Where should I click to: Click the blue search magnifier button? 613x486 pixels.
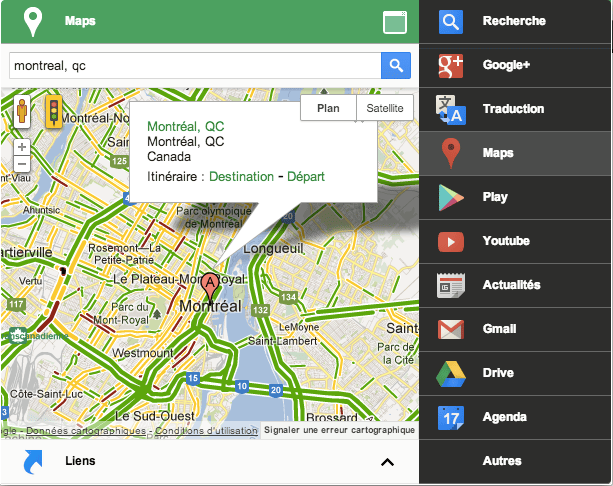click(x=396, y=66)
